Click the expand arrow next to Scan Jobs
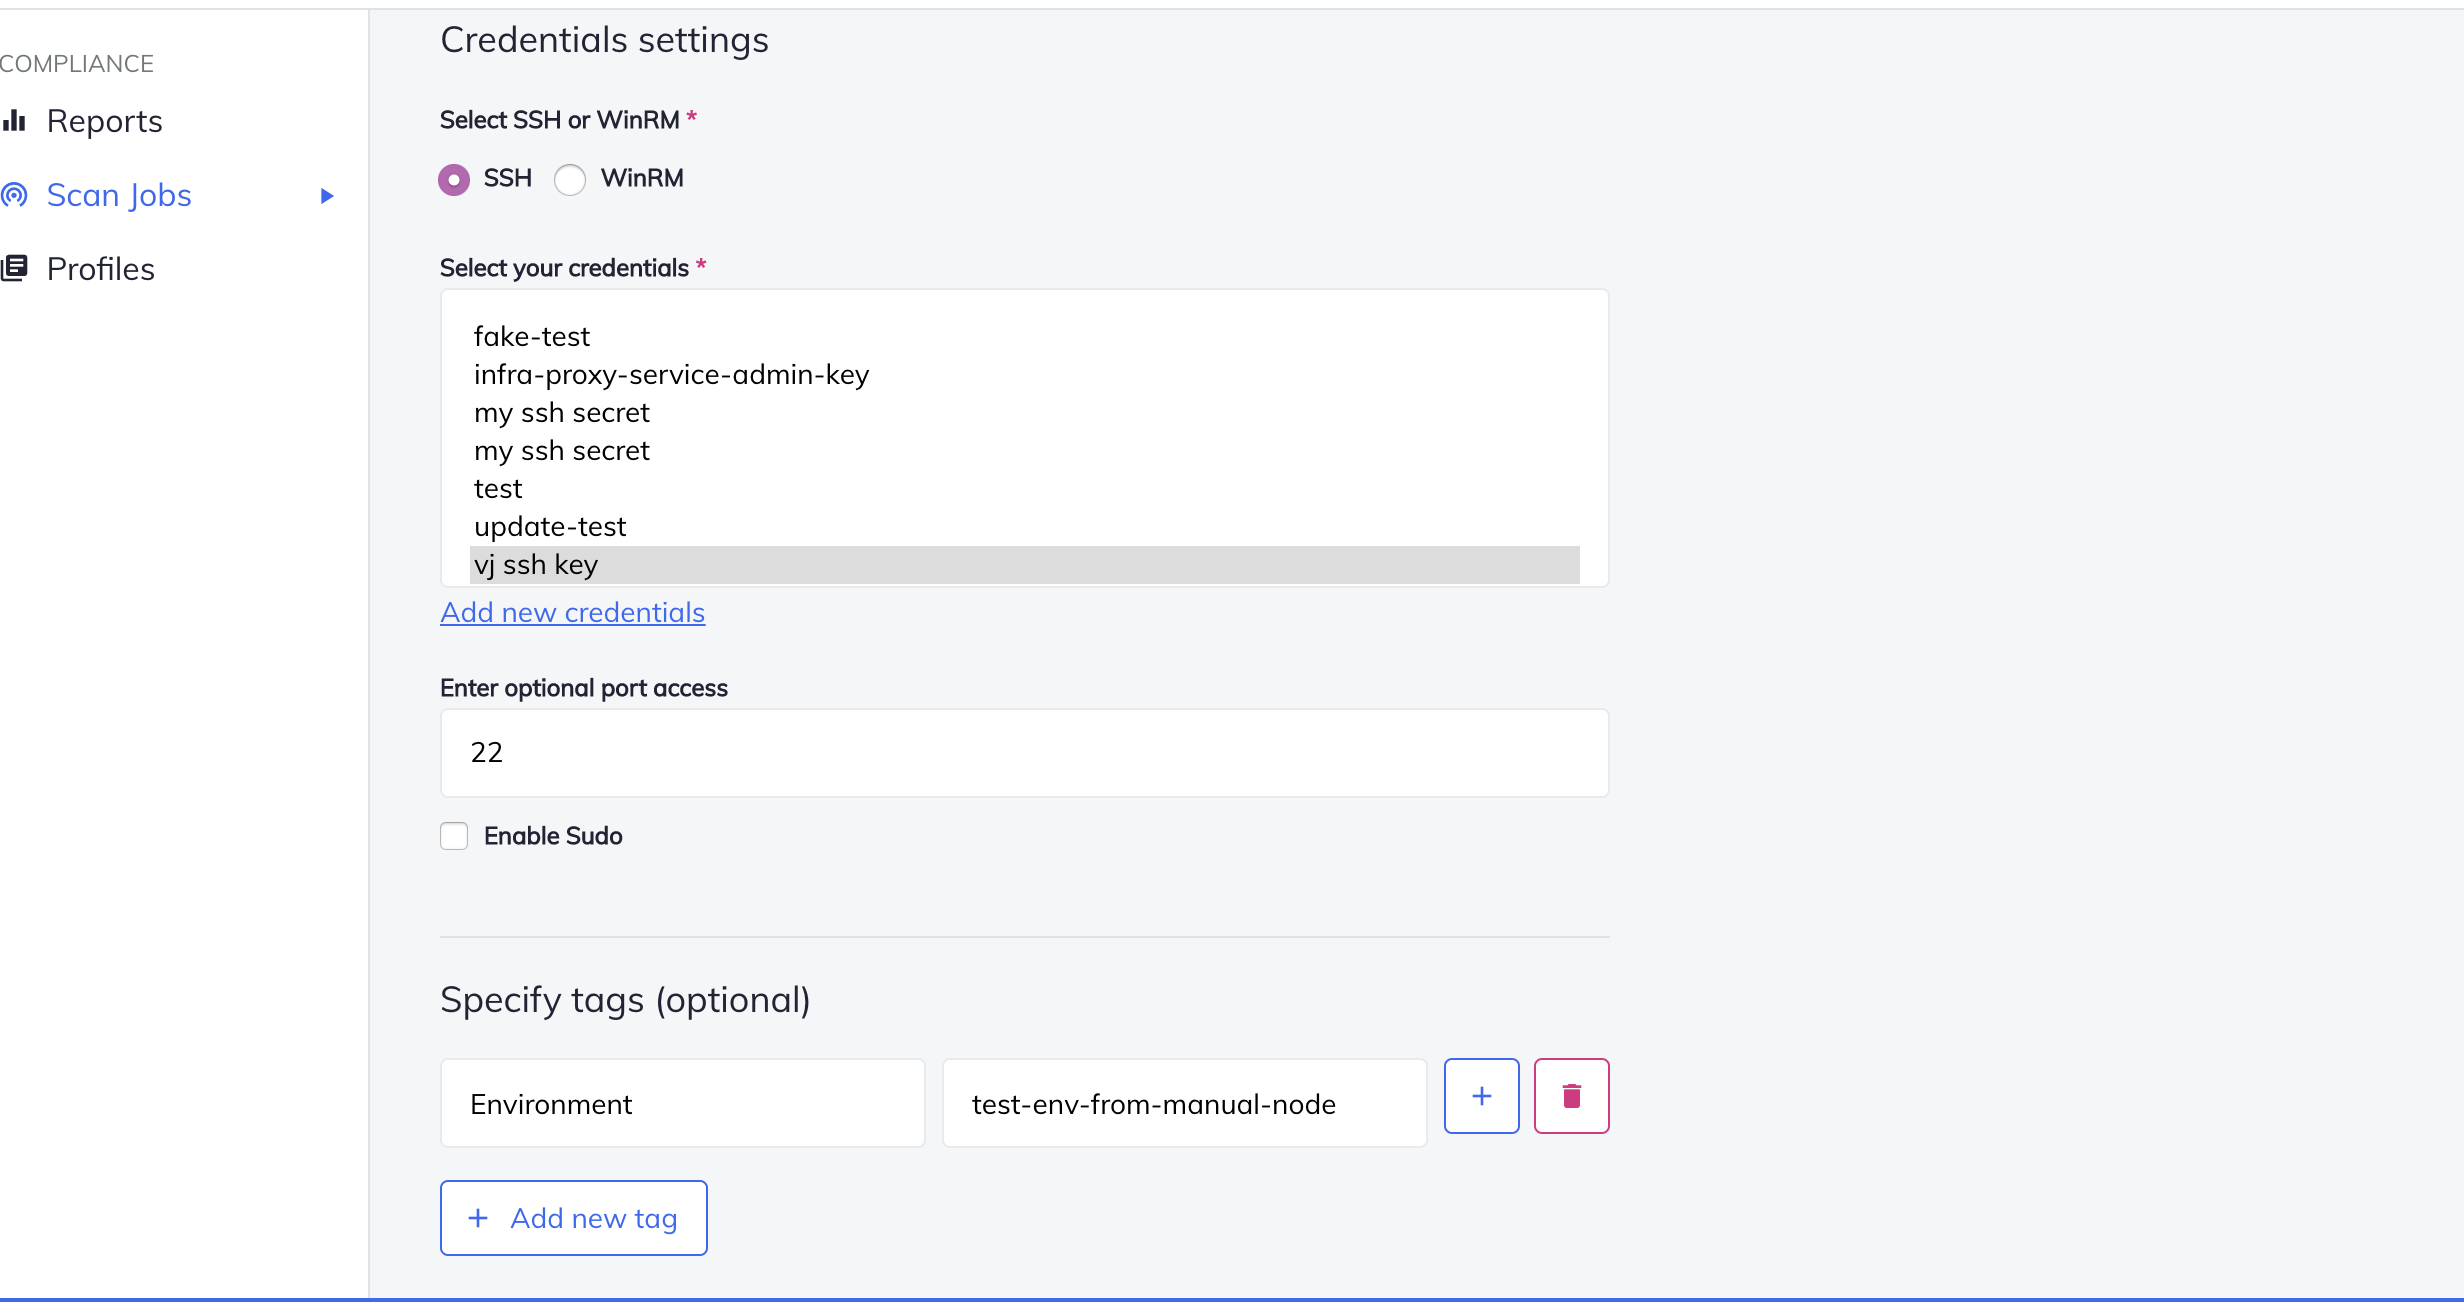Screen dimensions: 2464x1302 326,194
